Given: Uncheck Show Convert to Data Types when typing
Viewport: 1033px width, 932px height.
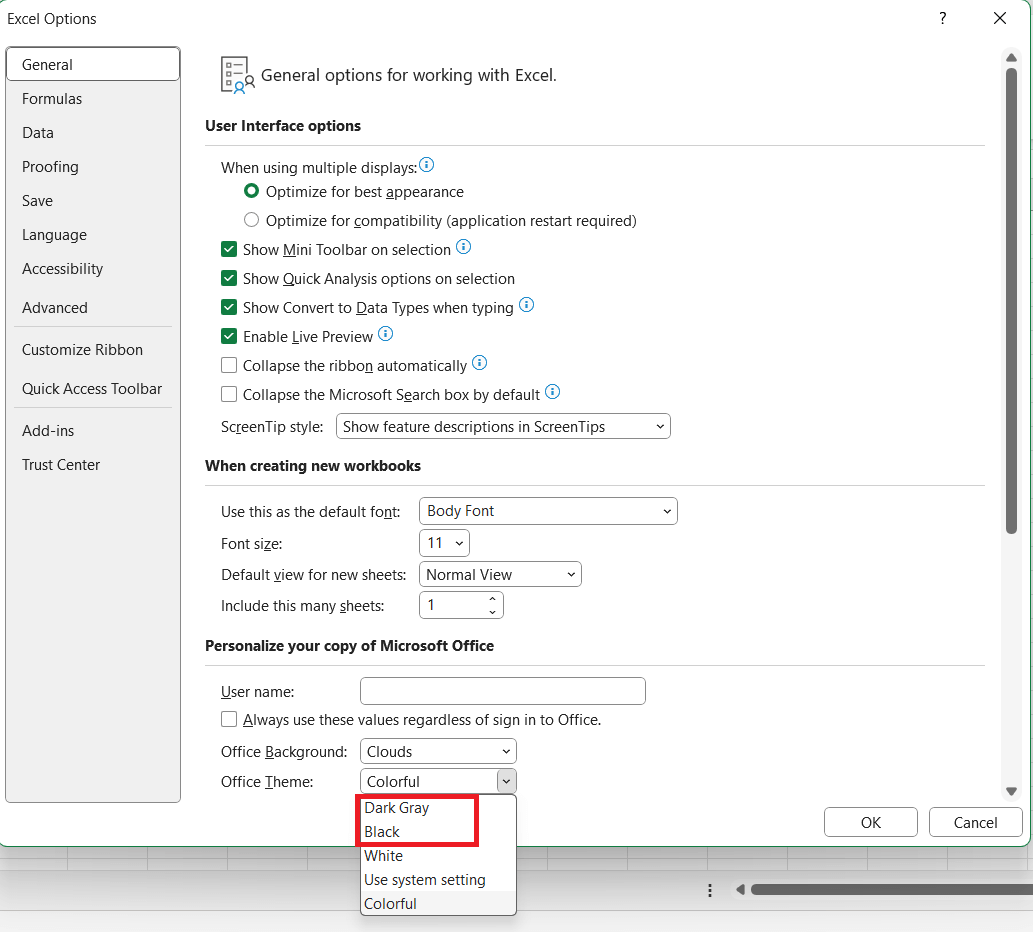Looking at the screenshot, I should pyautogui.click(x=229, y=308).
